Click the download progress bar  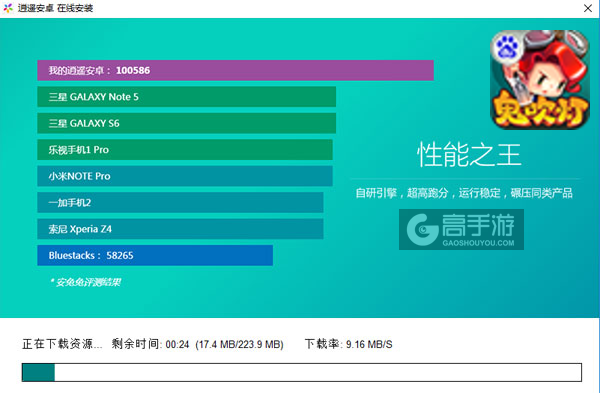pyautogui.click(x=302, y=372)
